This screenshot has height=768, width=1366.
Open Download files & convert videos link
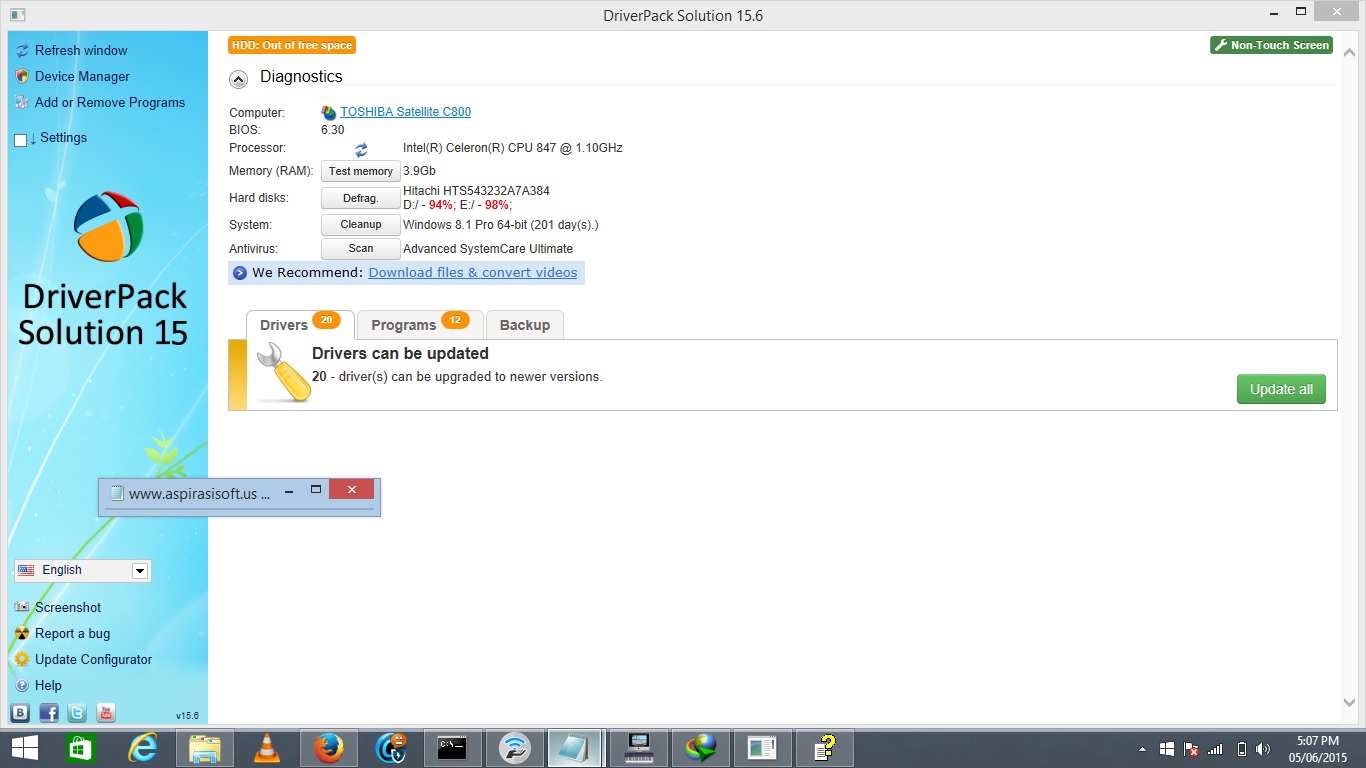[473, 272]
